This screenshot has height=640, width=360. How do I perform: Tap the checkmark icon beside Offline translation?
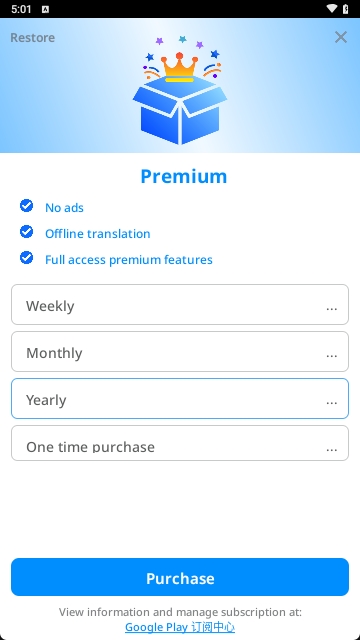point(27,232)
